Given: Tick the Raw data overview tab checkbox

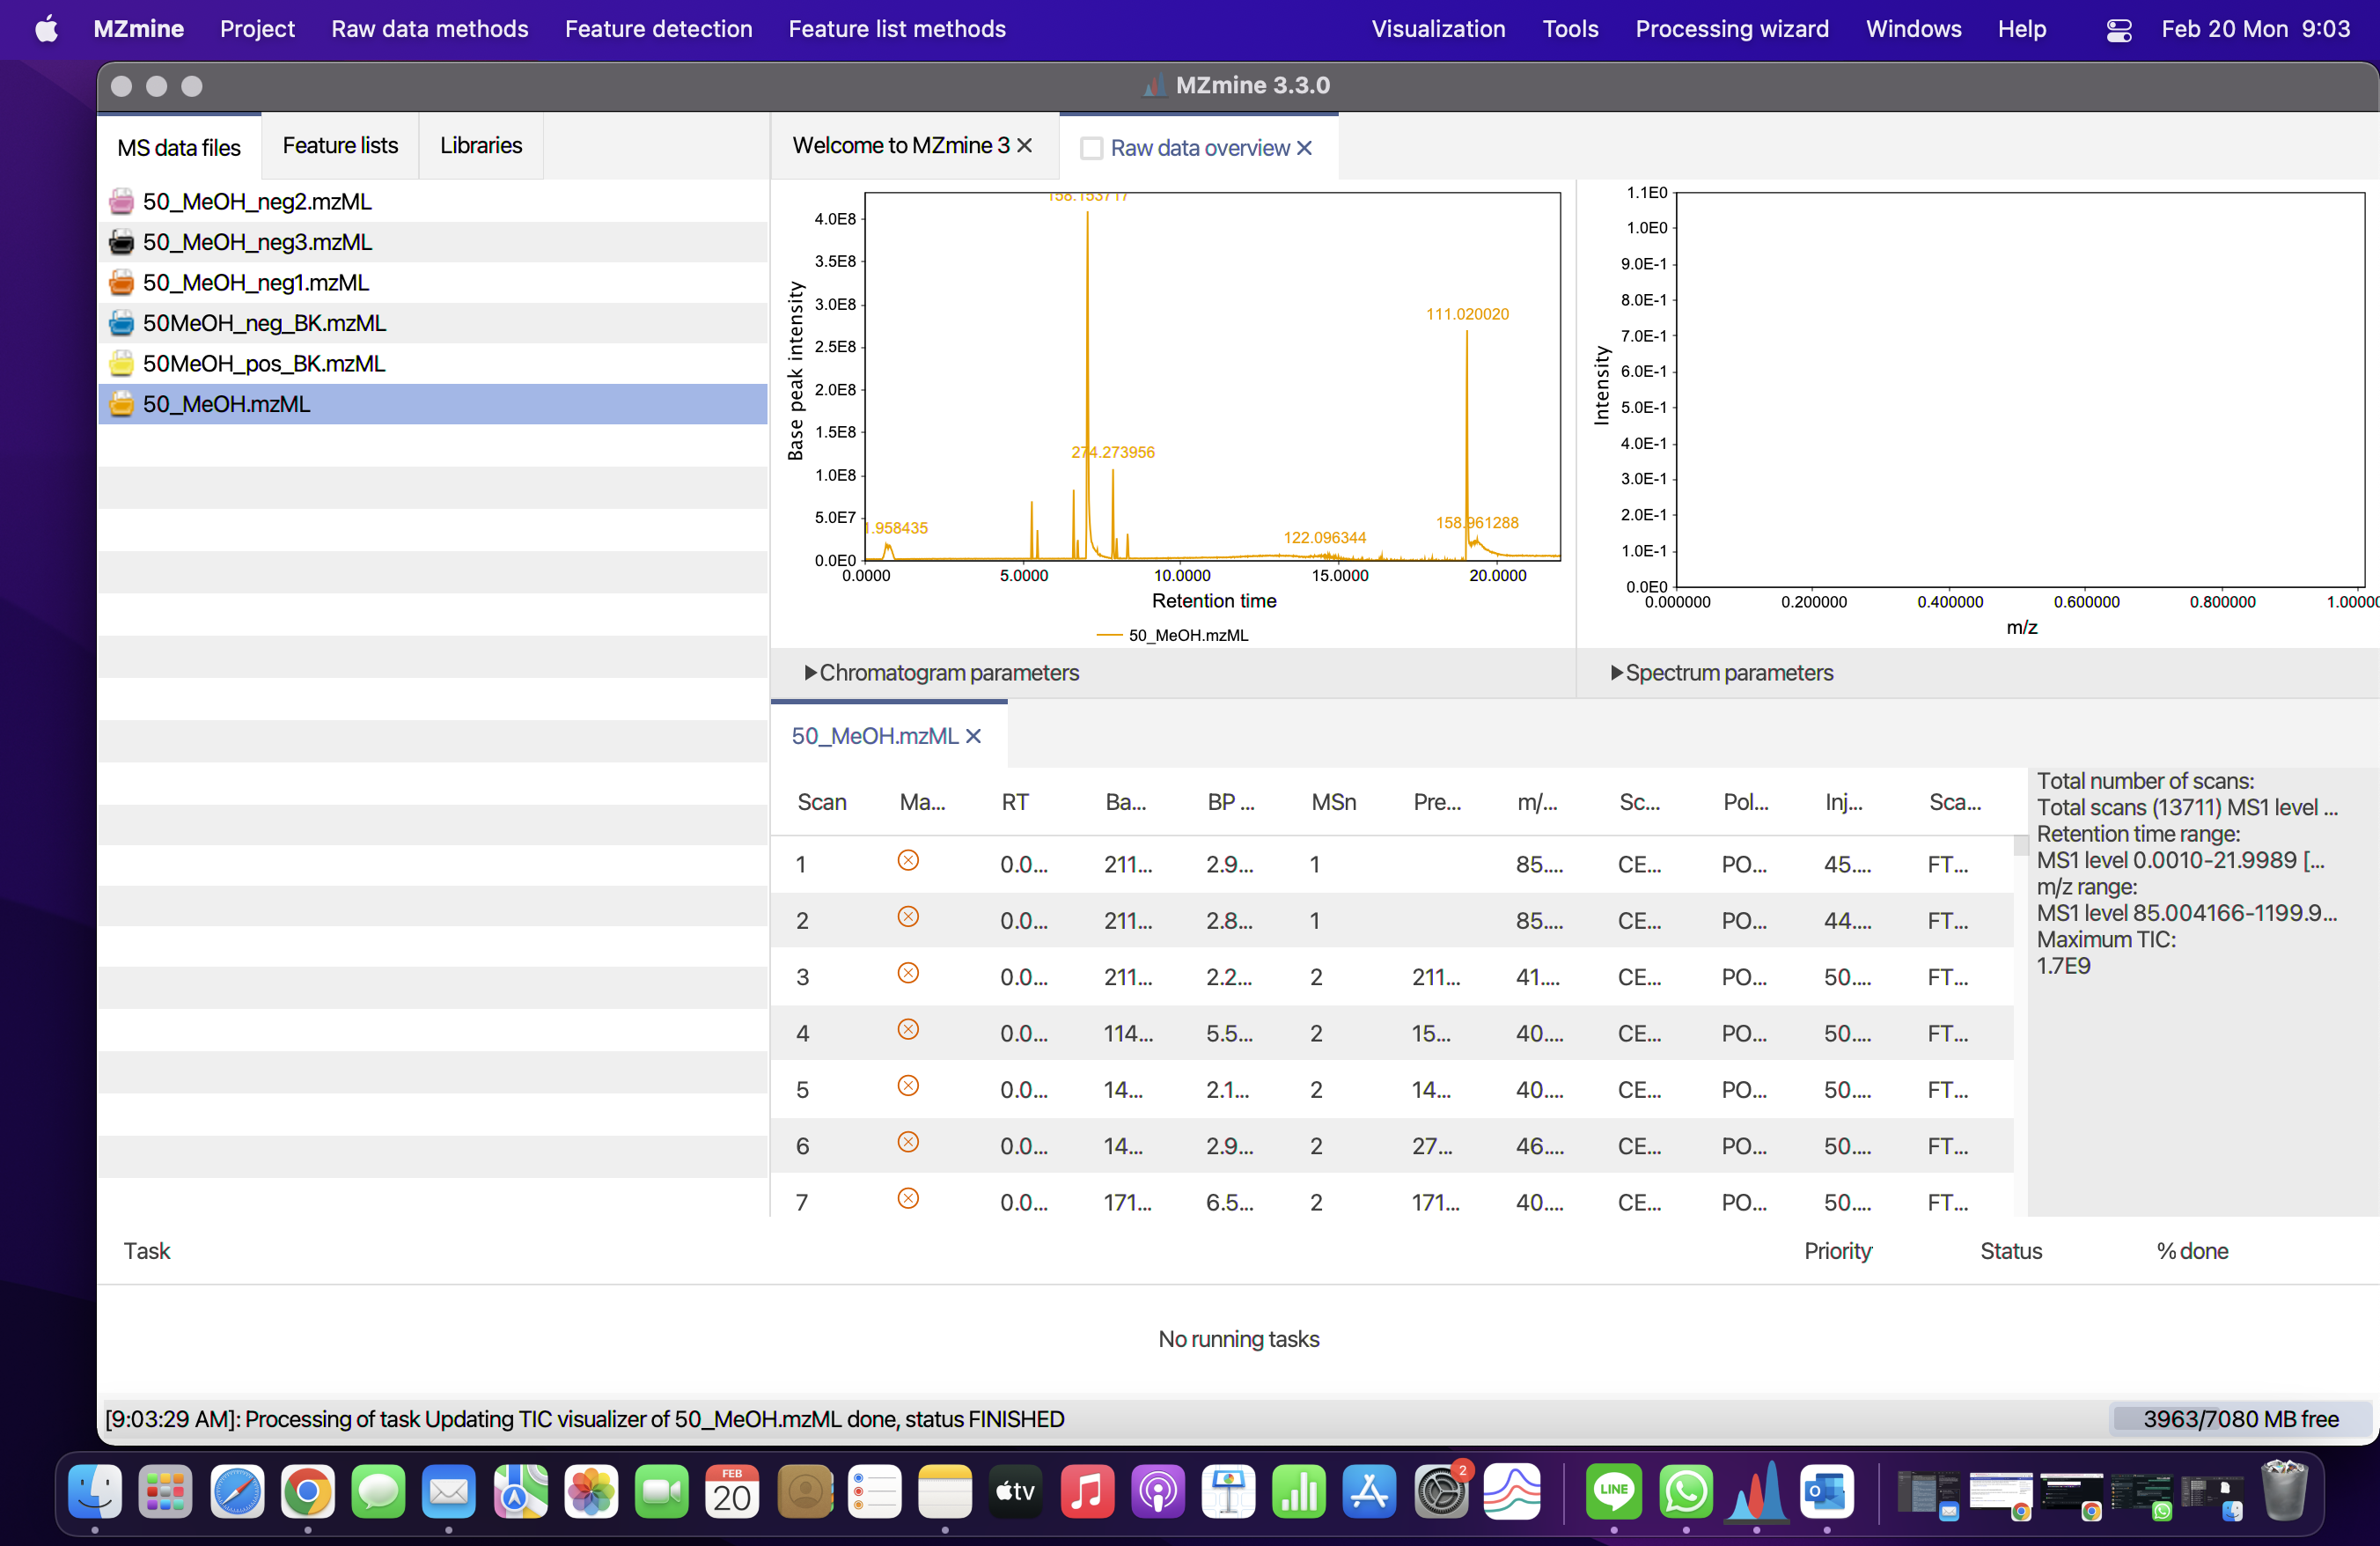Looking at the screenshot, I should tap(1092, 149).
